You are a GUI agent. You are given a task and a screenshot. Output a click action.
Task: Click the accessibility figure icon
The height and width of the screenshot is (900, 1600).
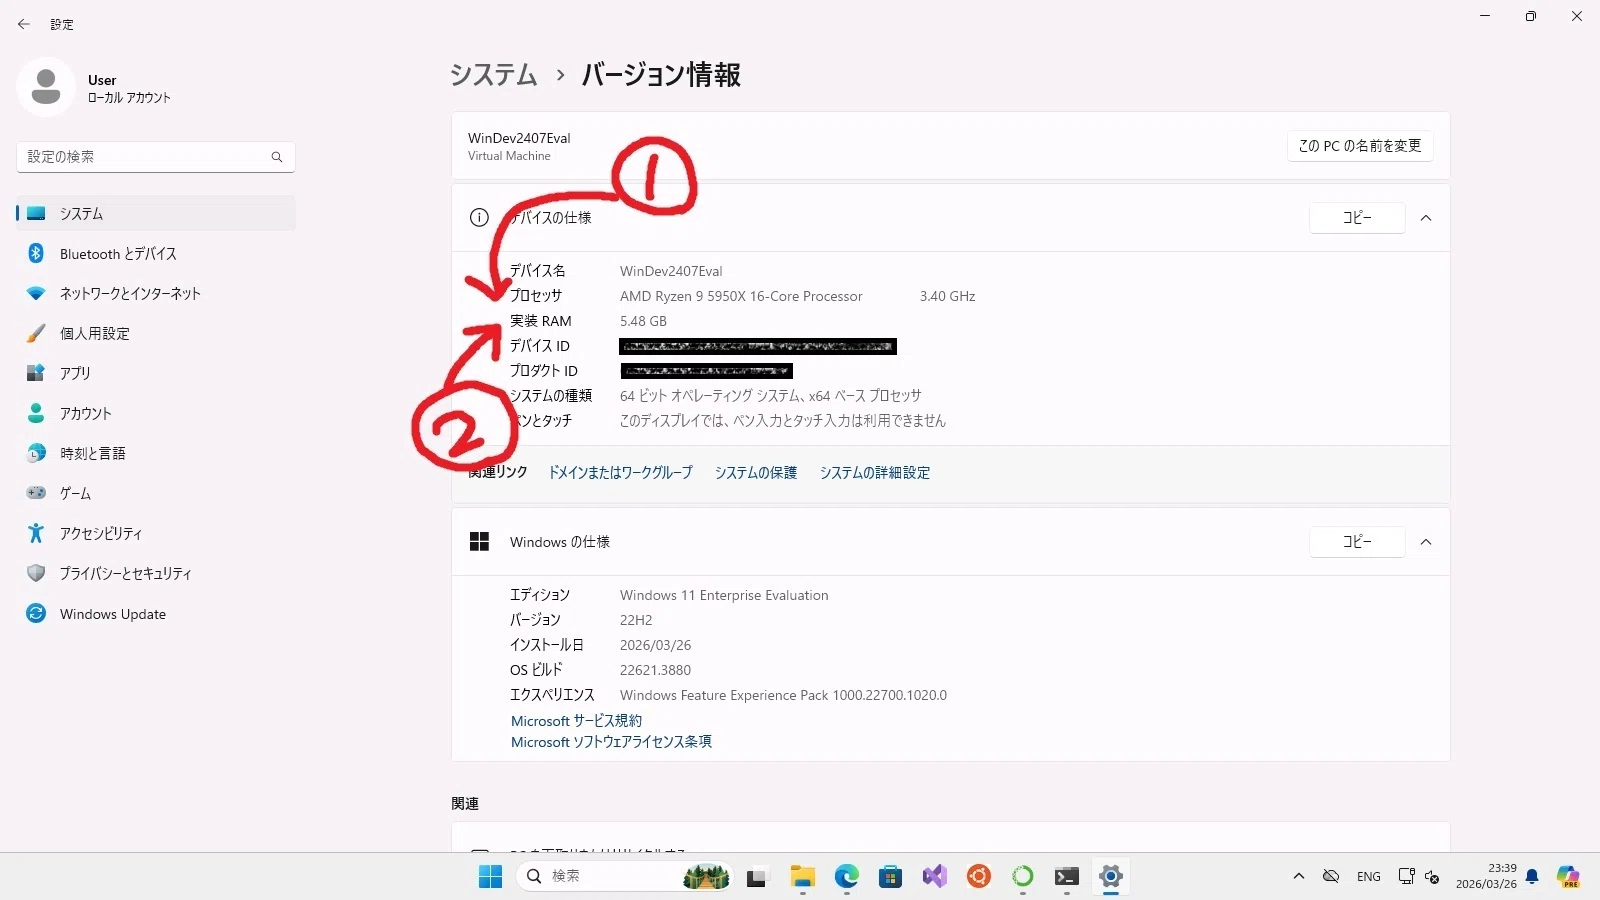(x=36, y=533)
